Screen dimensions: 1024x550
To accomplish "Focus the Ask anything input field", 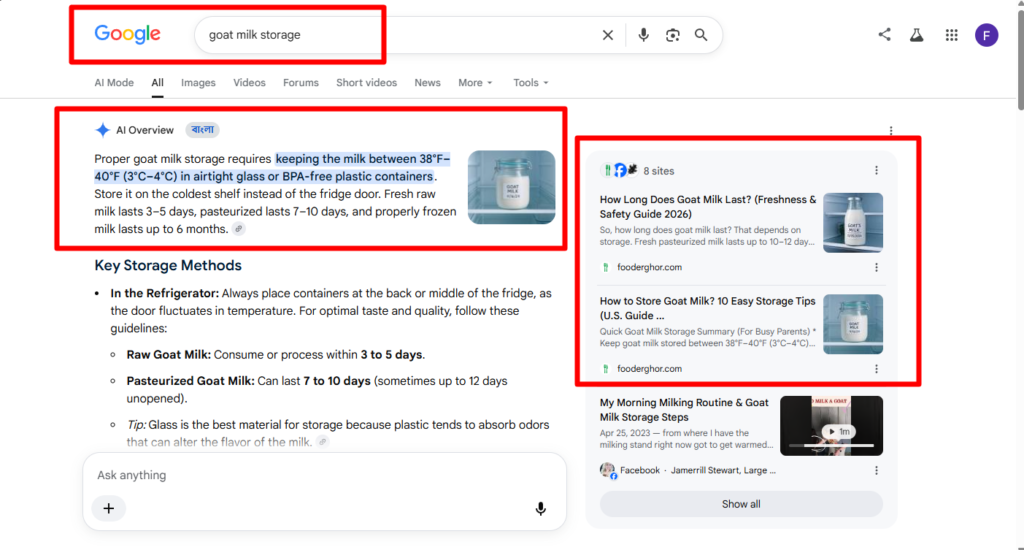I will [324, 475].
